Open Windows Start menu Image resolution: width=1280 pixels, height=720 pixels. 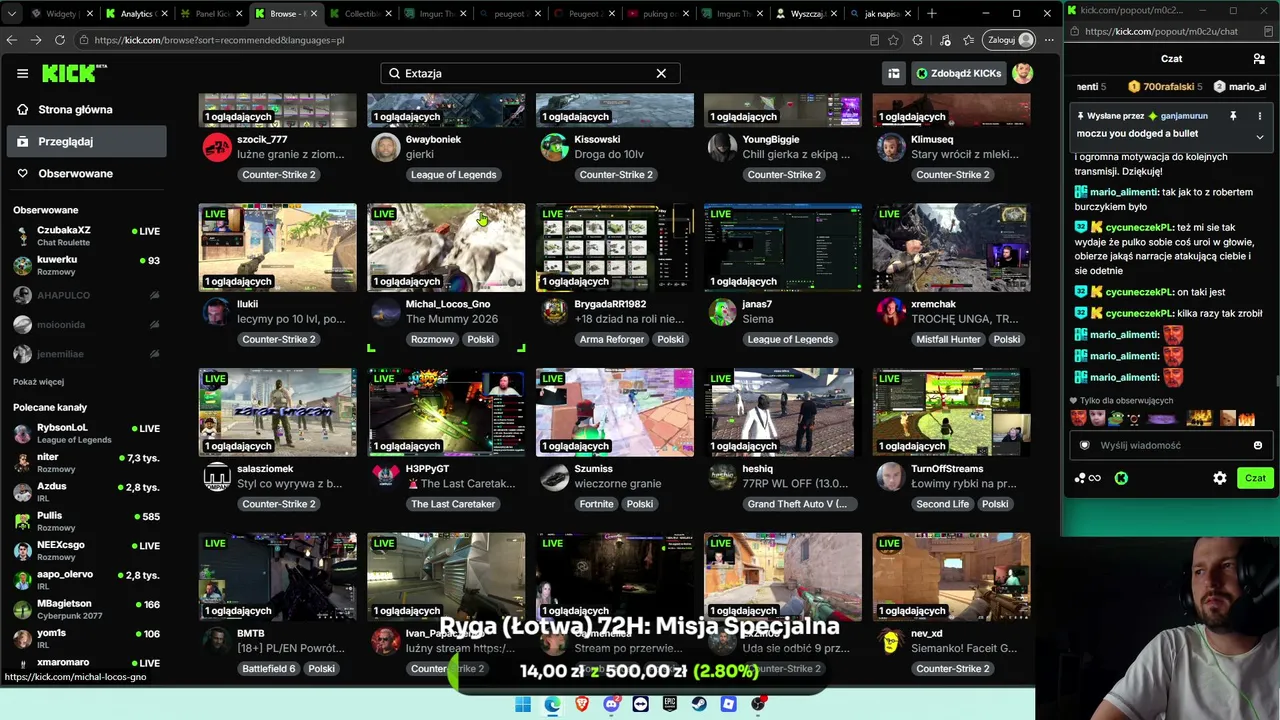523,704
